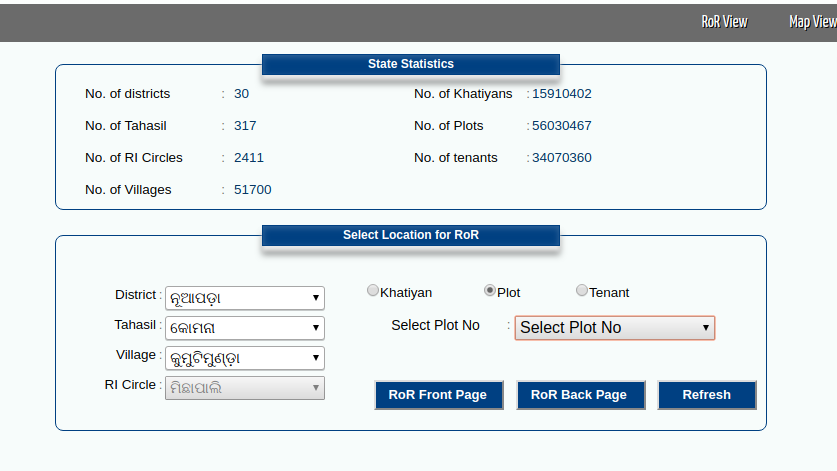Open the RoR View menu item

tap(724, 21)
